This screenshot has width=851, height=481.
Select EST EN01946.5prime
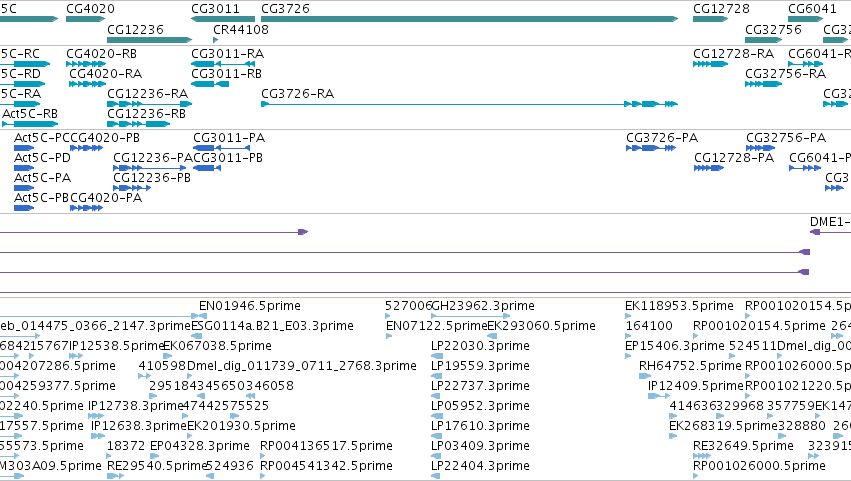pos(250,306)
